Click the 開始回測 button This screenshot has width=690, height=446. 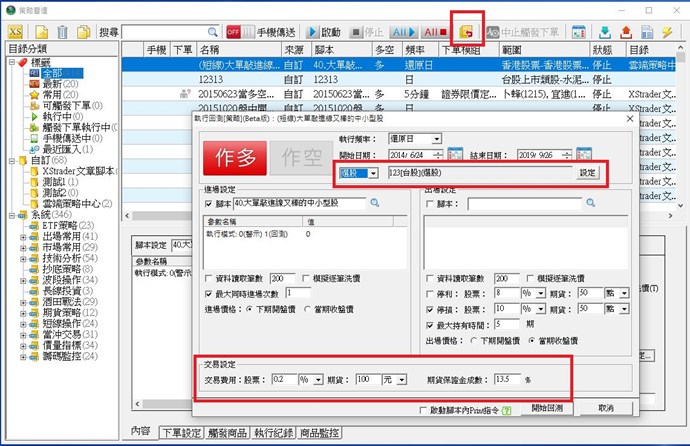(x=553, y=408)
